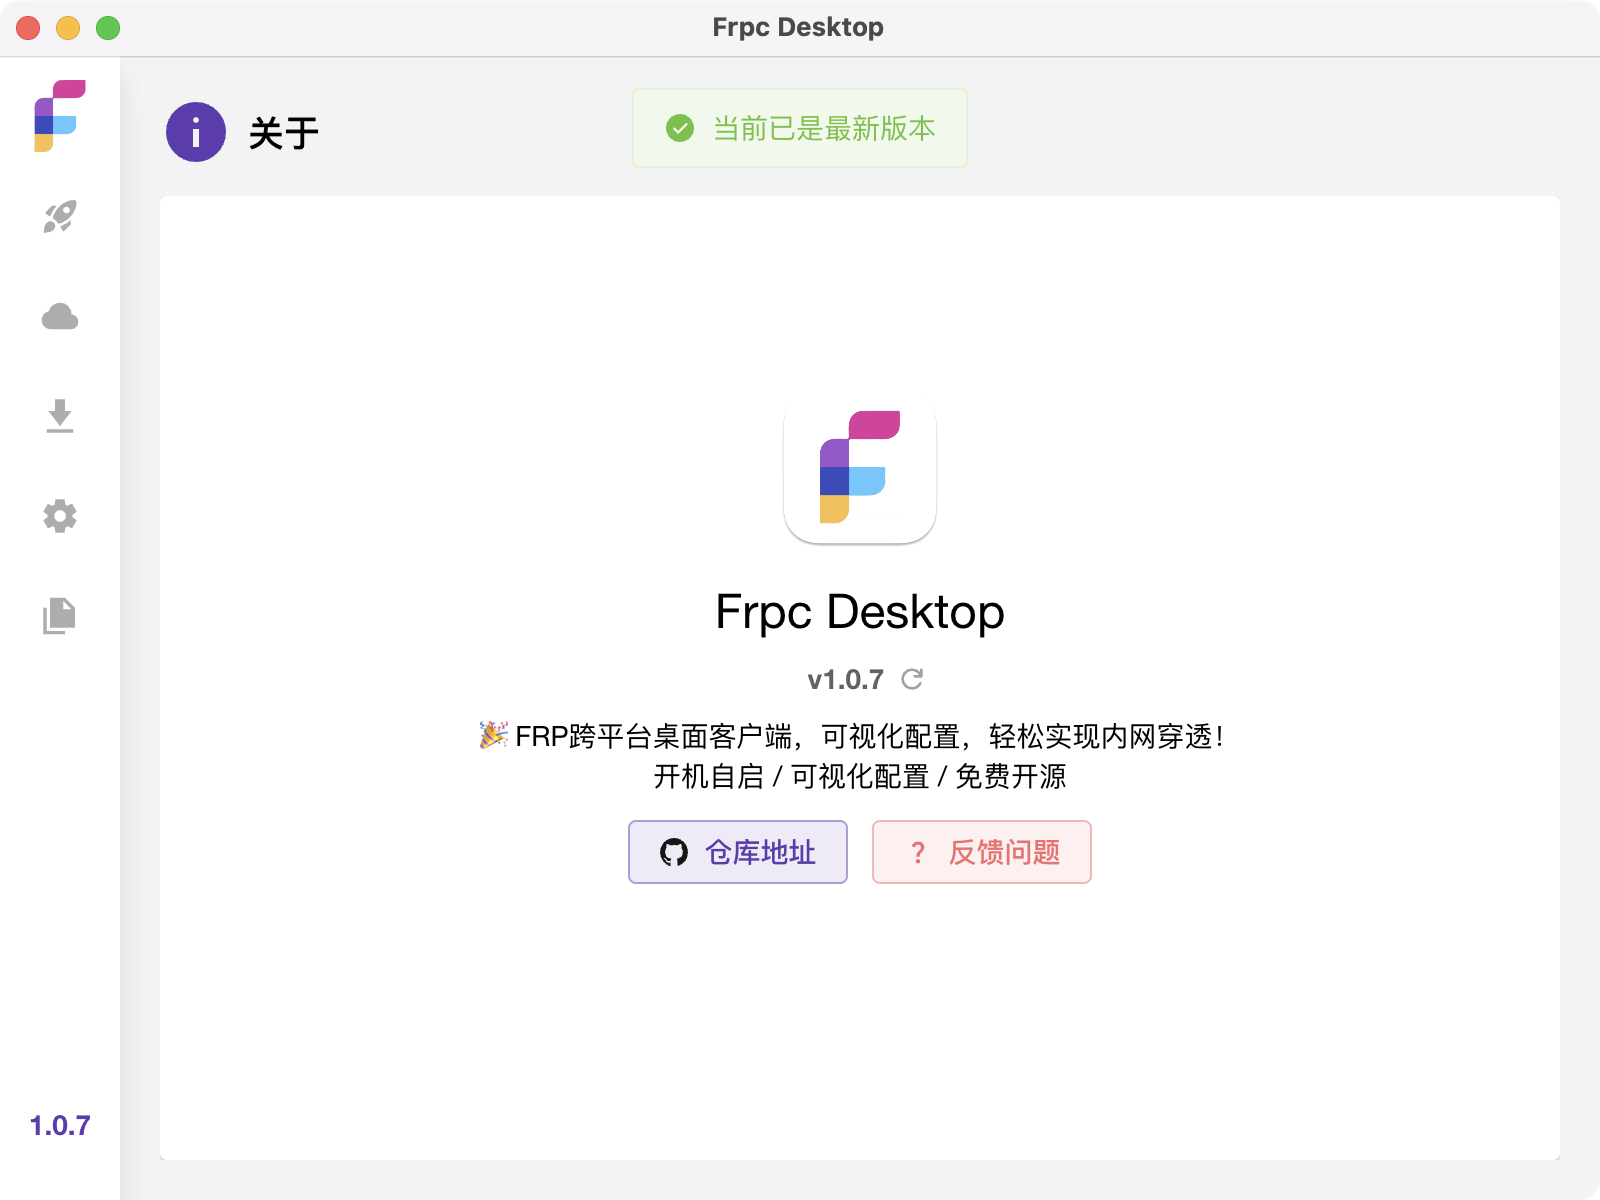Image resolution: width=1600 pixels, height=1200 pixels.
Task: Click the purple info icon beside 关于
Action: point(196,132)
